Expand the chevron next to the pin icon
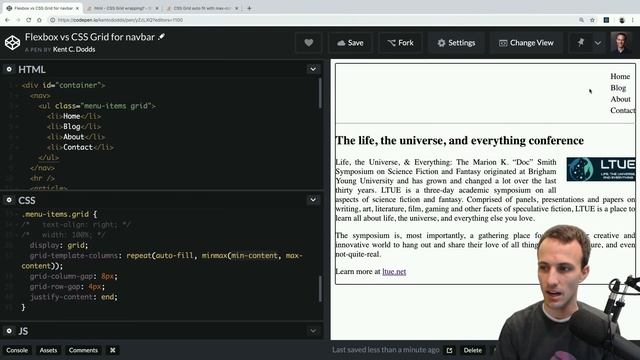 click(598, 42)
